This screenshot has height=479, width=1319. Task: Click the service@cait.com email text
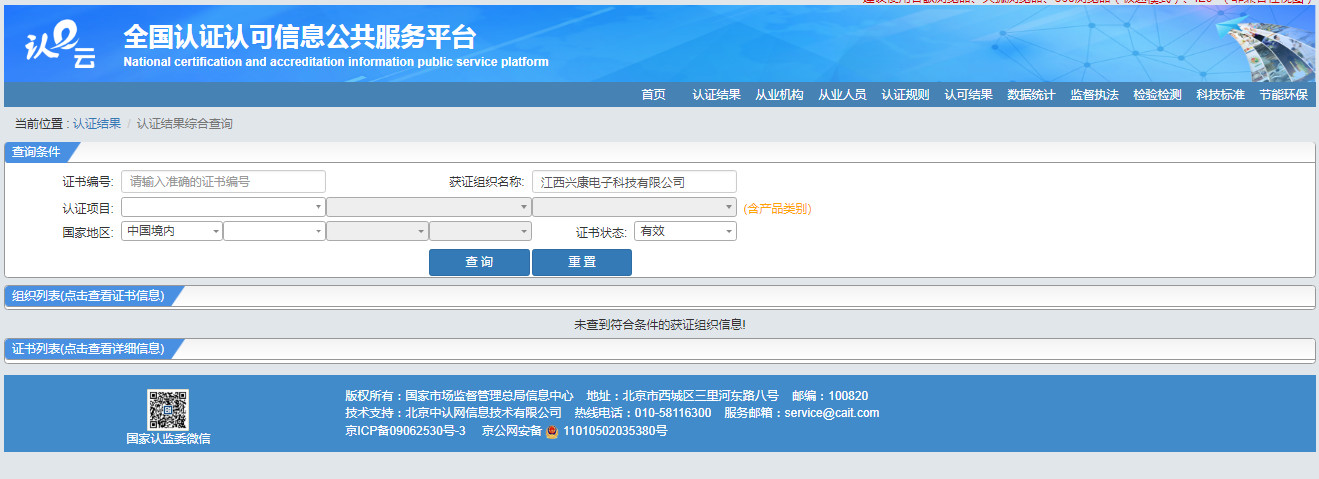pos(832,413)
